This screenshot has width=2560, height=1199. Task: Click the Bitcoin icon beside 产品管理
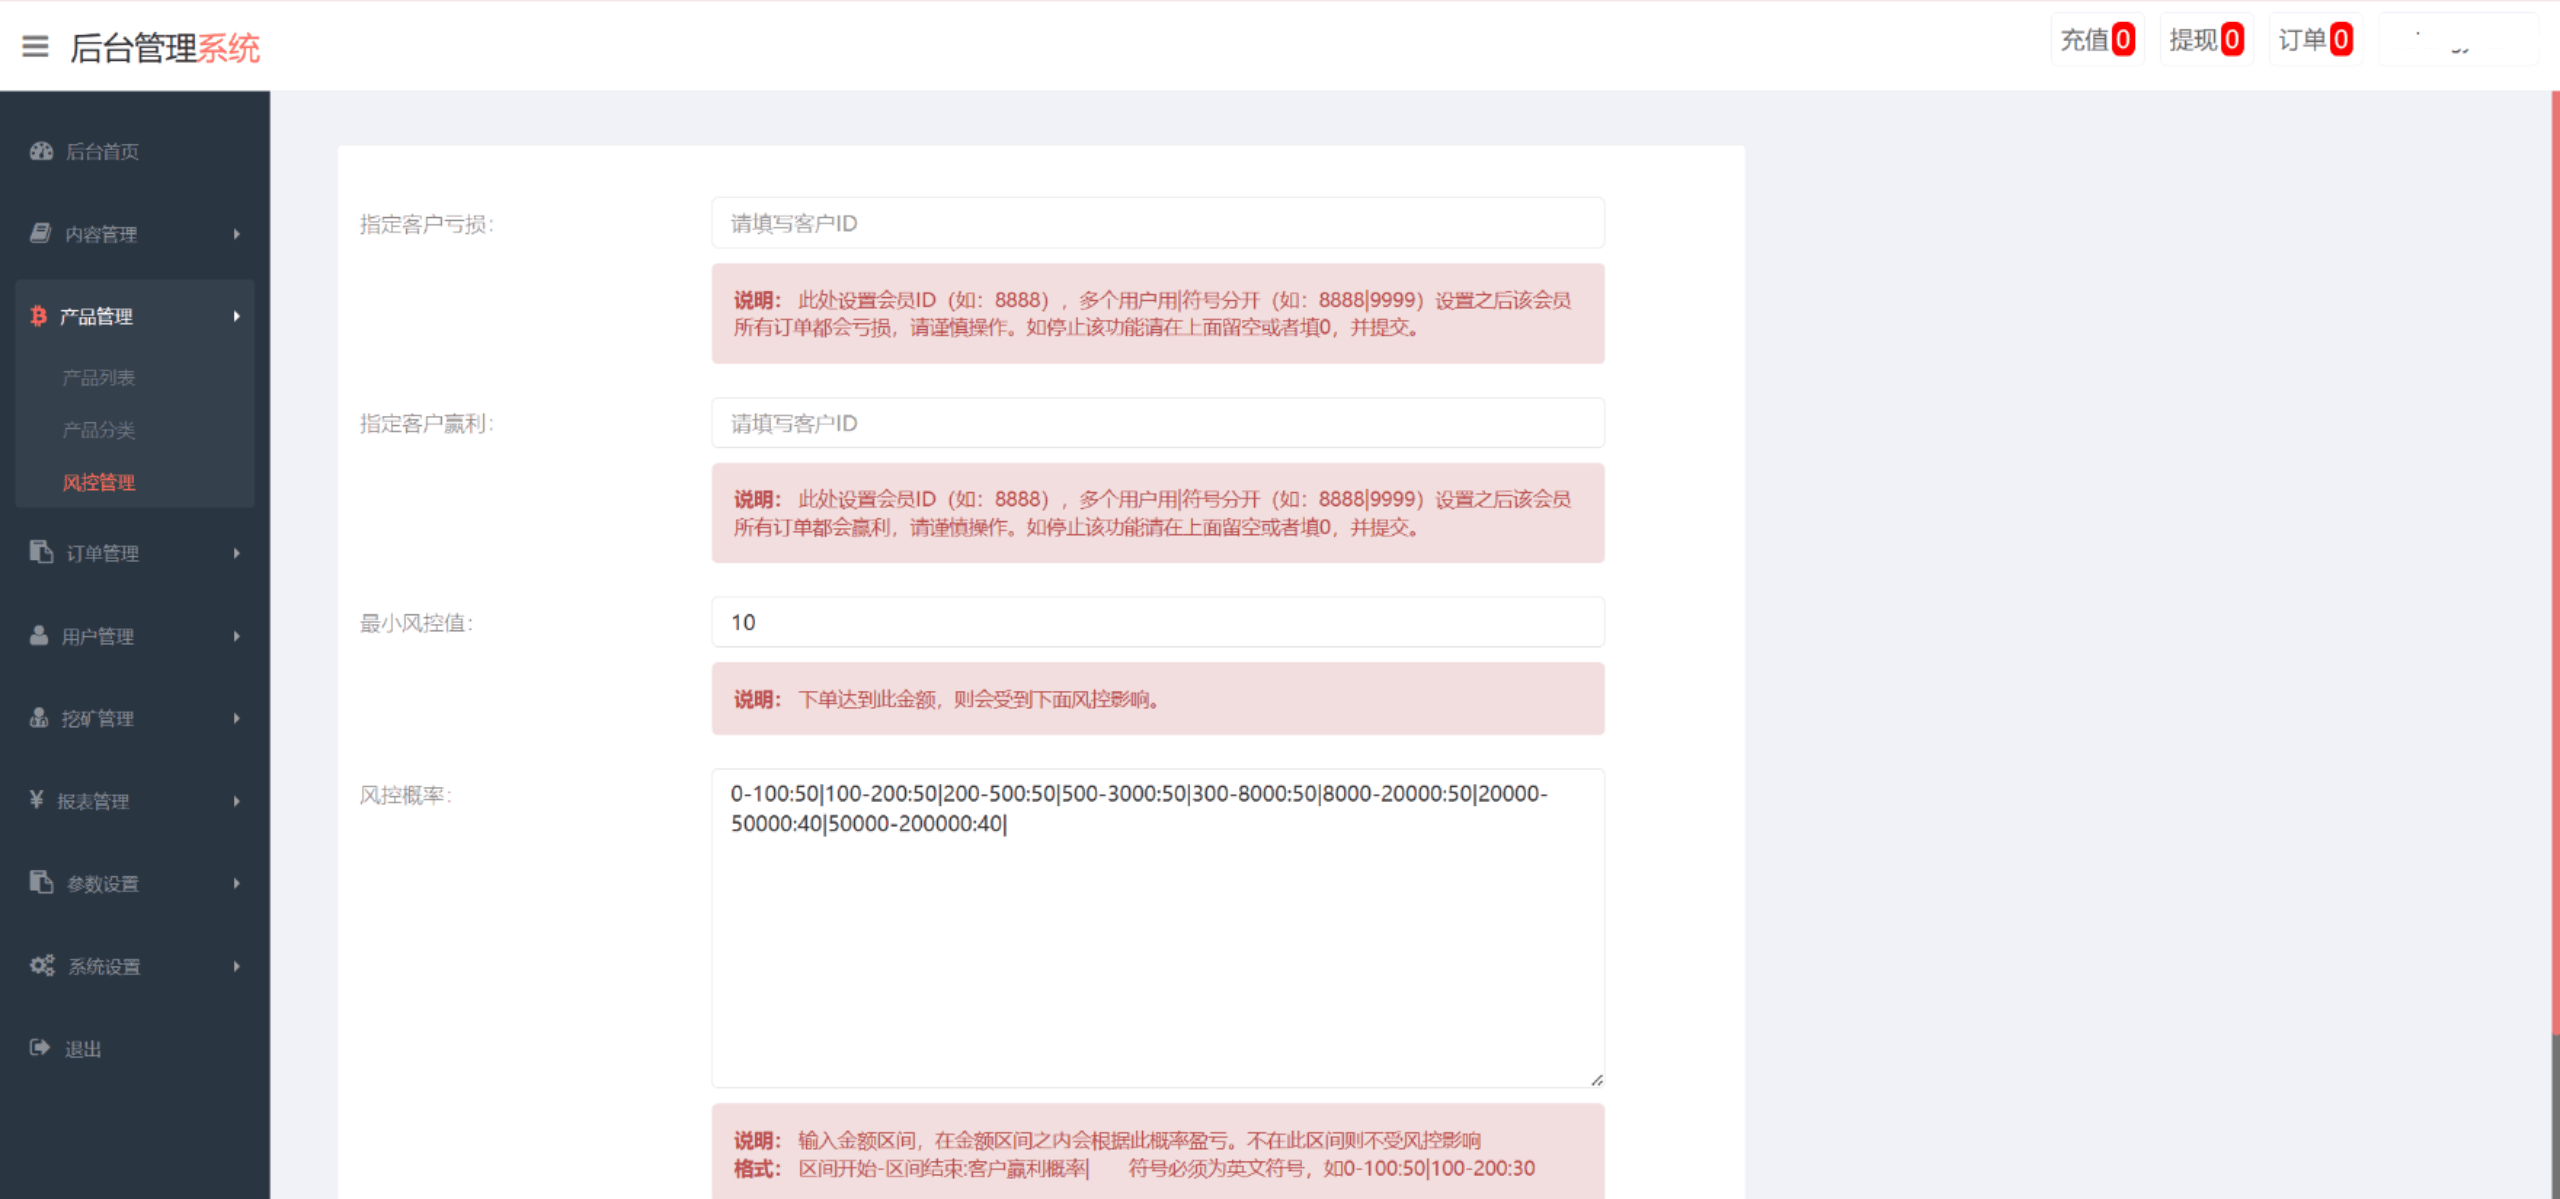click(x=38, y=316)
